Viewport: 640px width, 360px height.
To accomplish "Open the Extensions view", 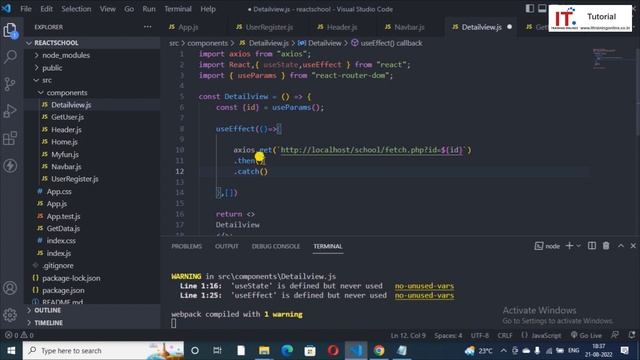I will click(x=10, y=138).
